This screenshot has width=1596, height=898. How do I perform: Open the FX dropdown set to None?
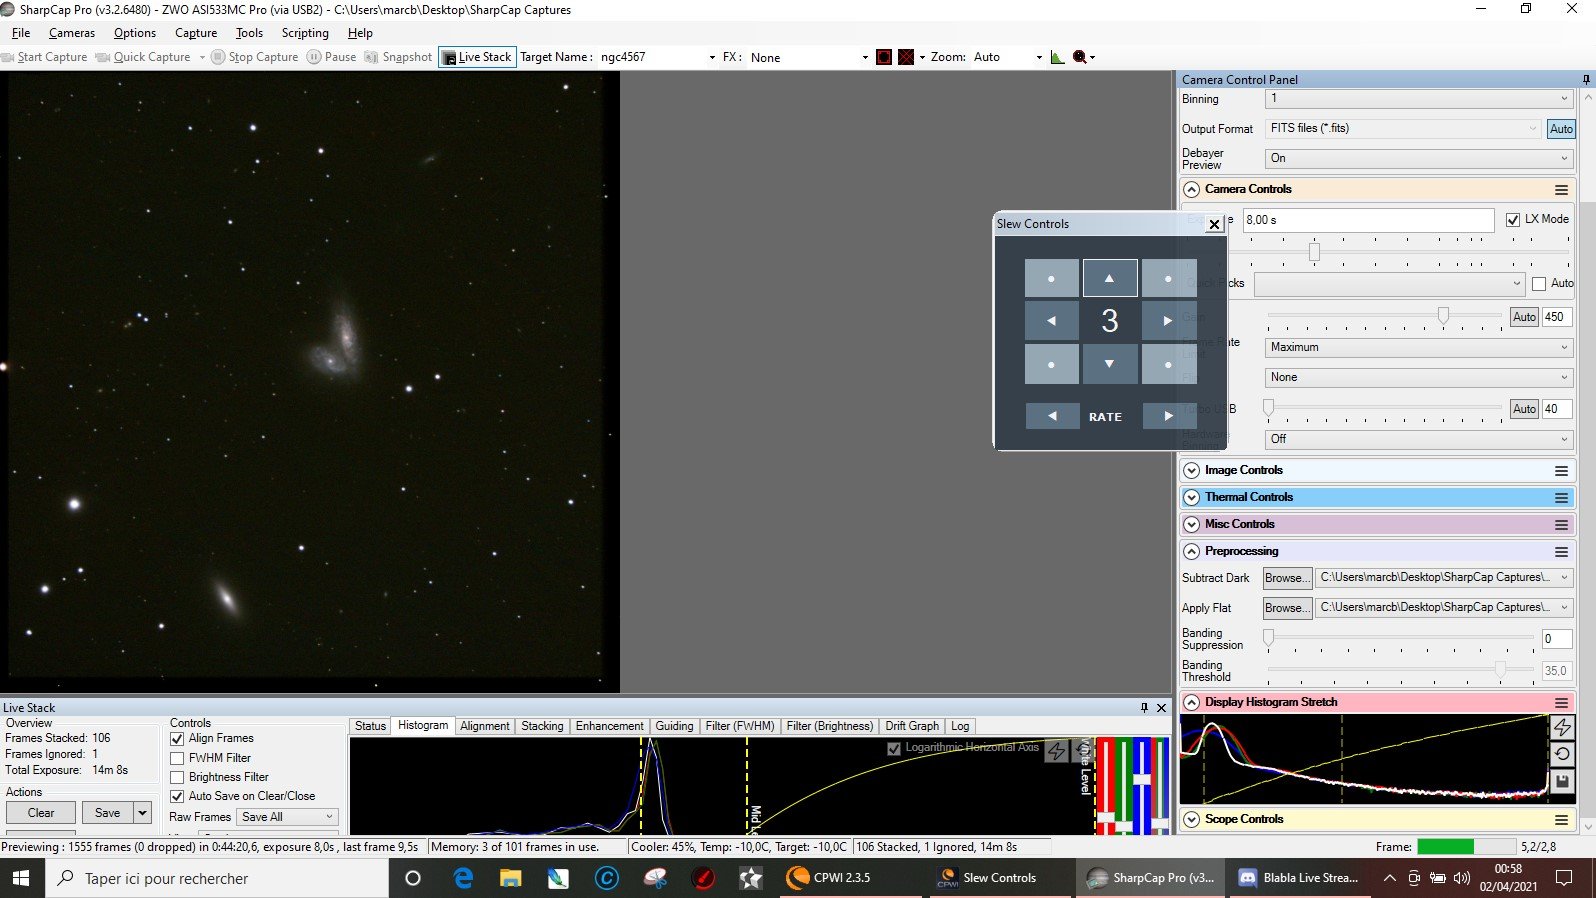coord(809,57)
